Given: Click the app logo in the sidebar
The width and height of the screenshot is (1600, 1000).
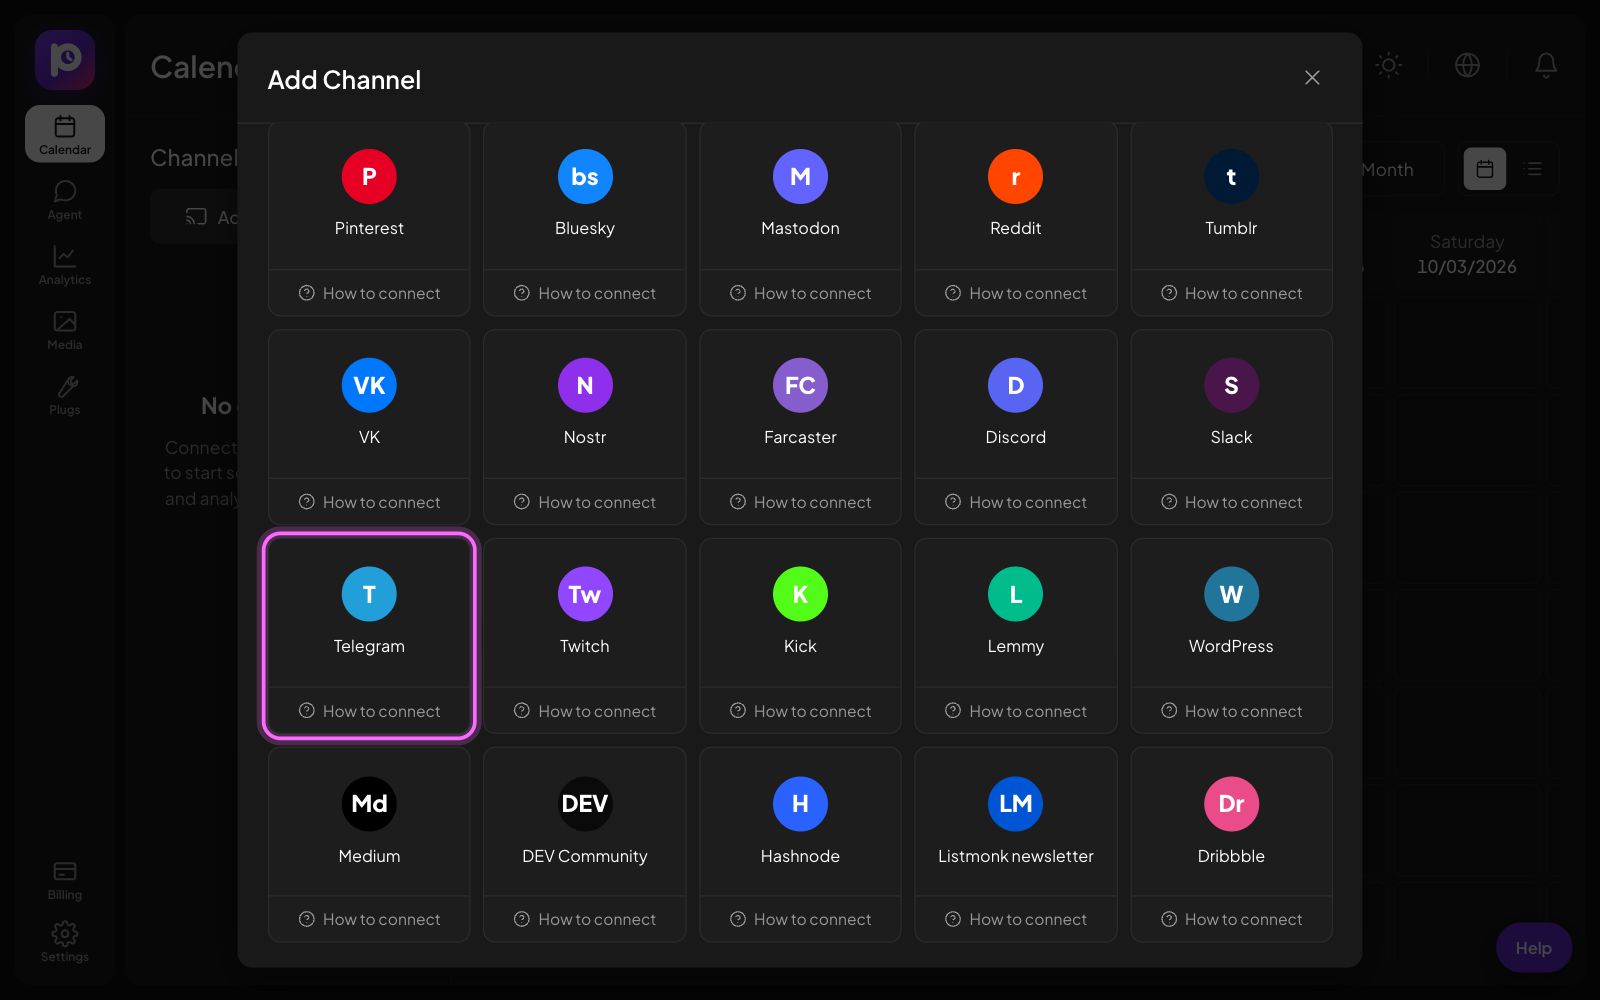Looking at the screenshot, I should pos(65,60).
